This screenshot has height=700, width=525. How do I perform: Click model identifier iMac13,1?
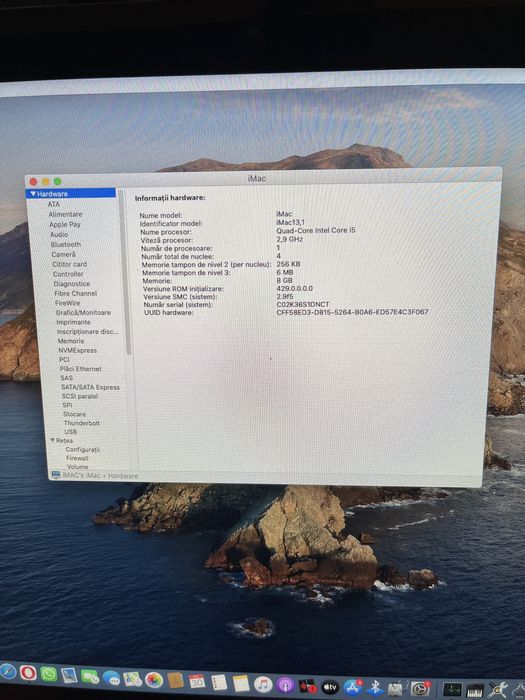[x=290, y=222]
